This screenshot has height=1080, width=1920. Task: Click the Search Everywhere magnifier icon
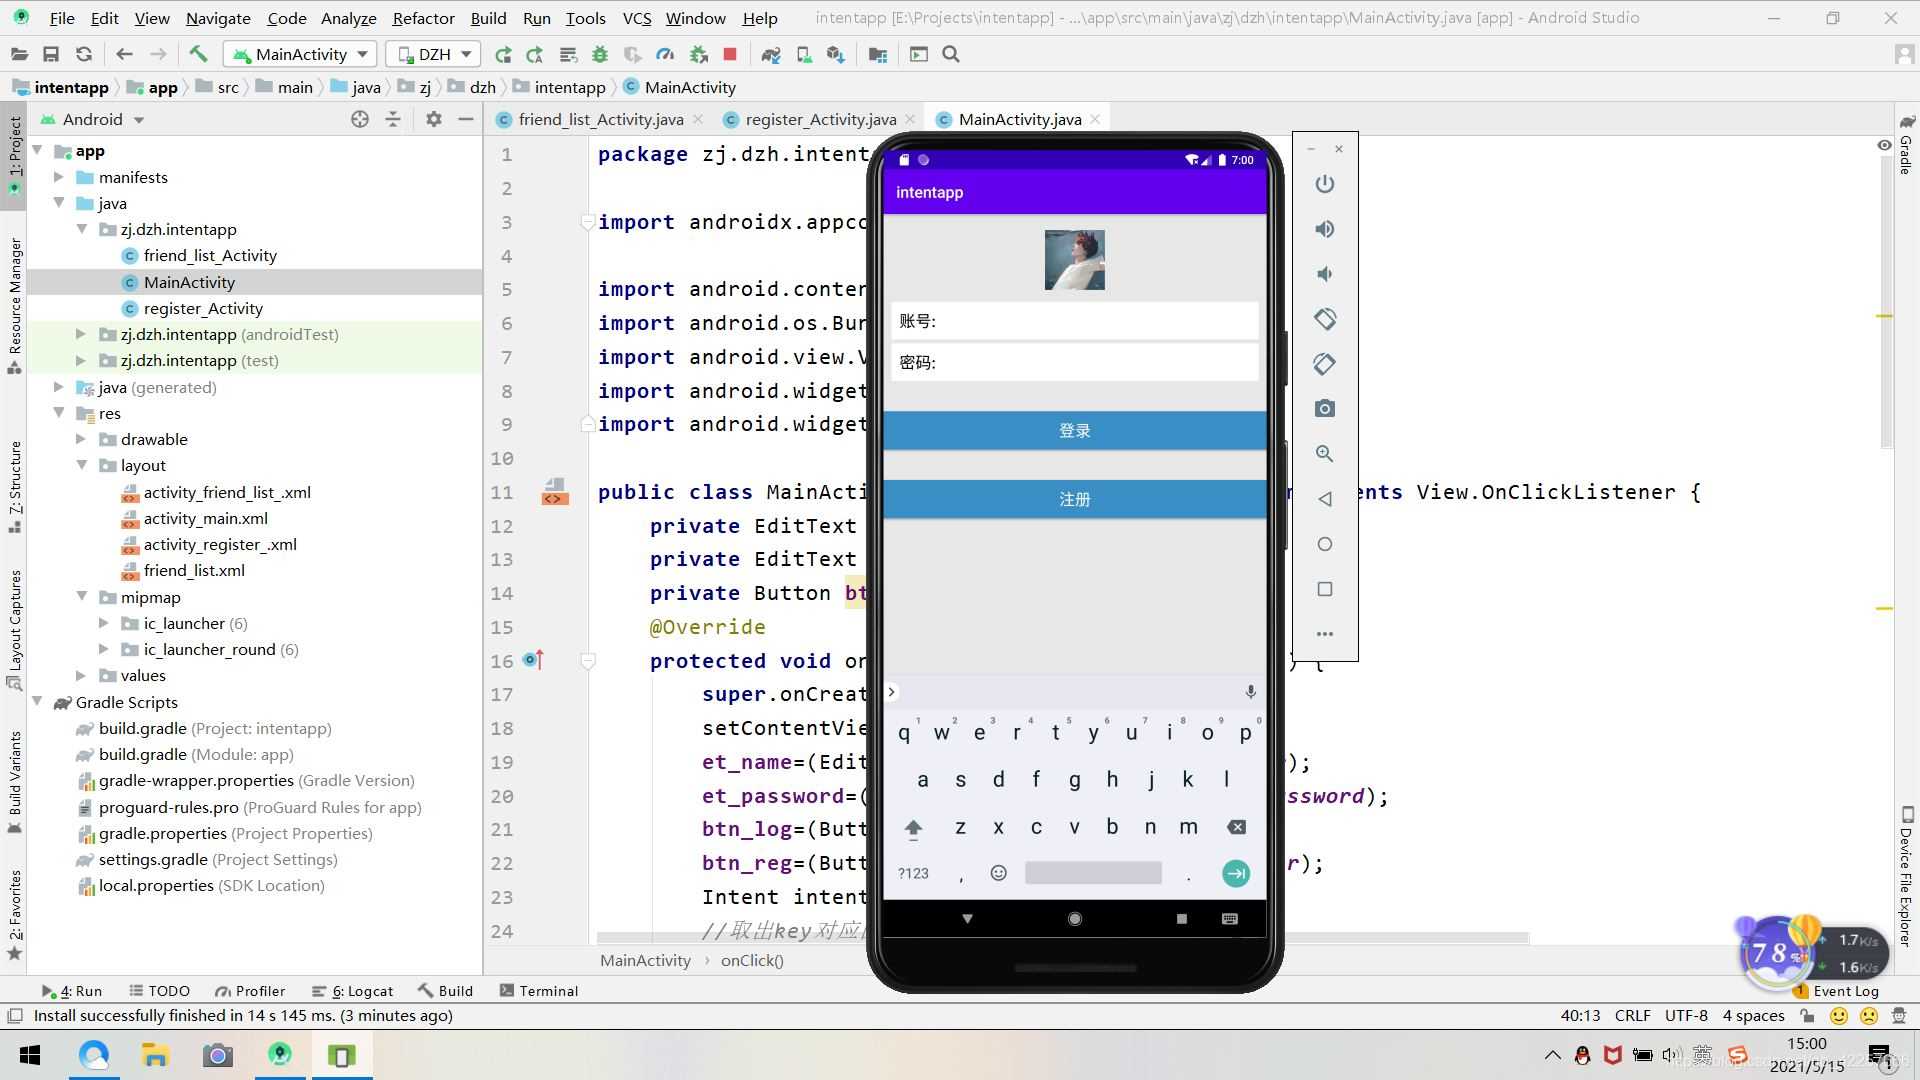pos(952,54)
